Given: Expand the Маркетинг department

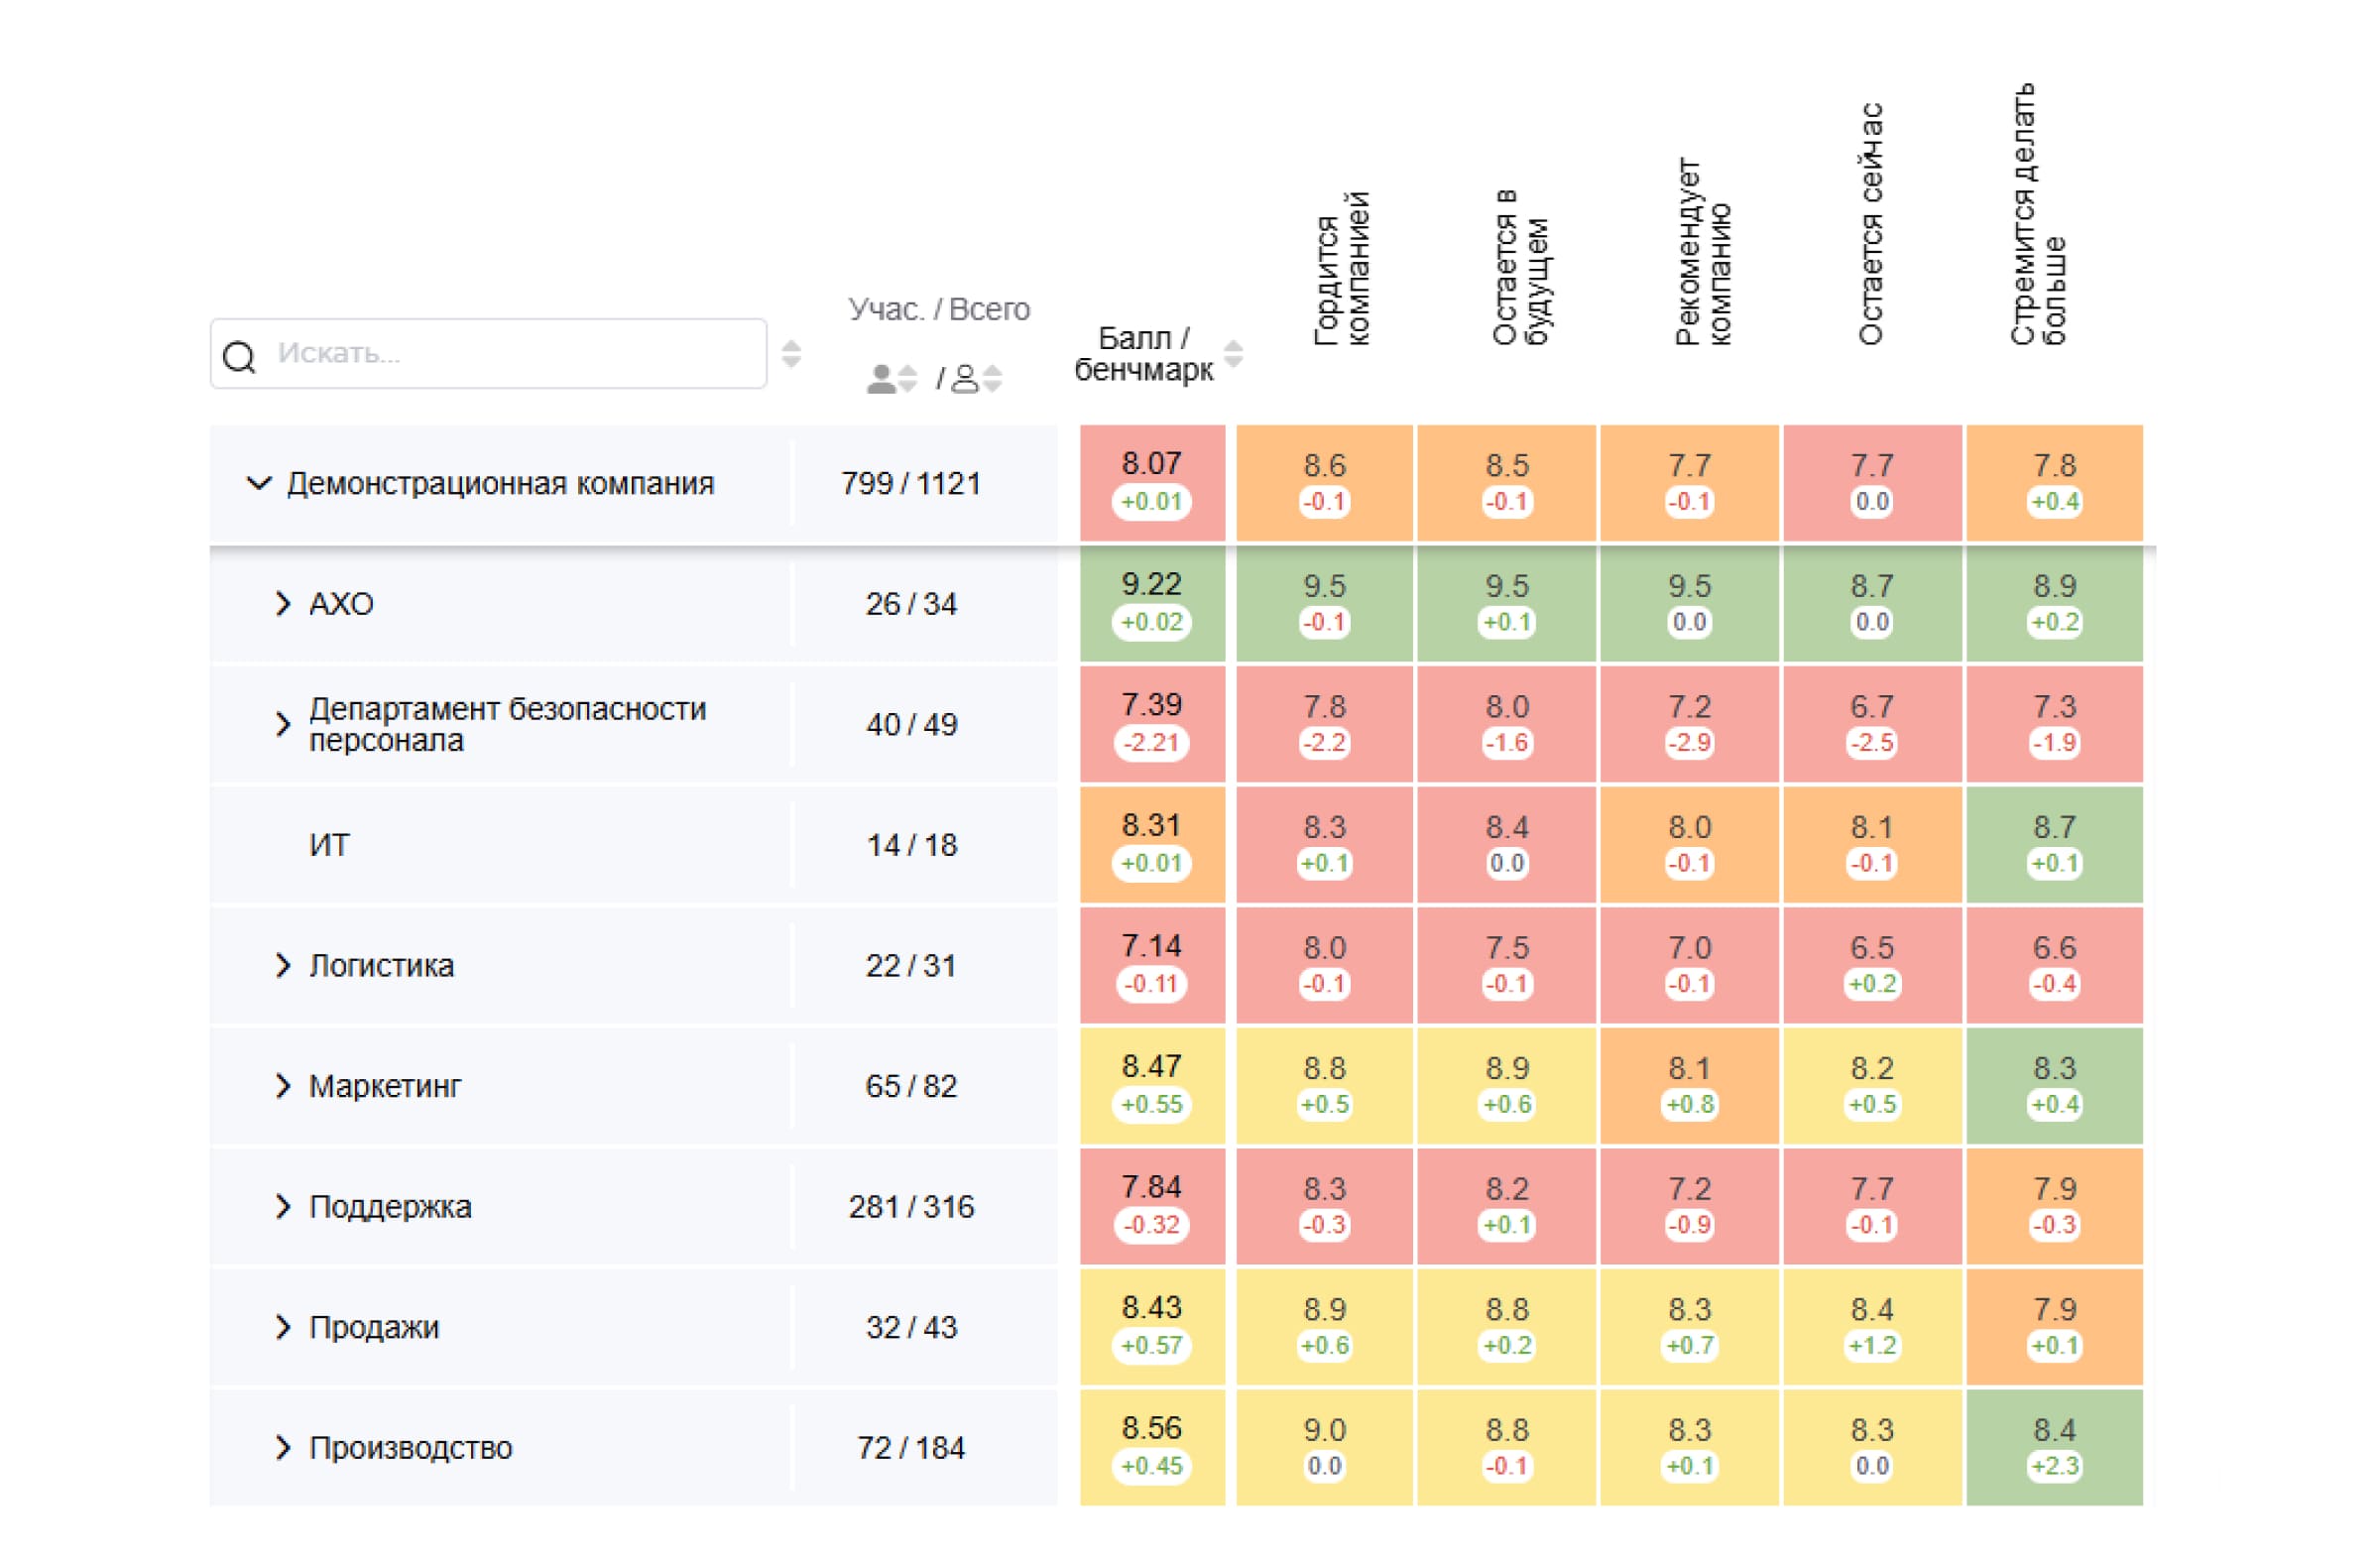Looking at the screenshot, I should [x=283, y=1086].
